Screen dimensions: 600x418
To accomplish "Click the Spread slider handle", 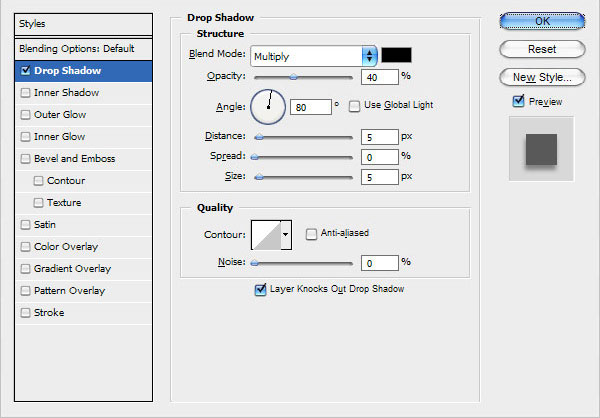I will (254, 157).
